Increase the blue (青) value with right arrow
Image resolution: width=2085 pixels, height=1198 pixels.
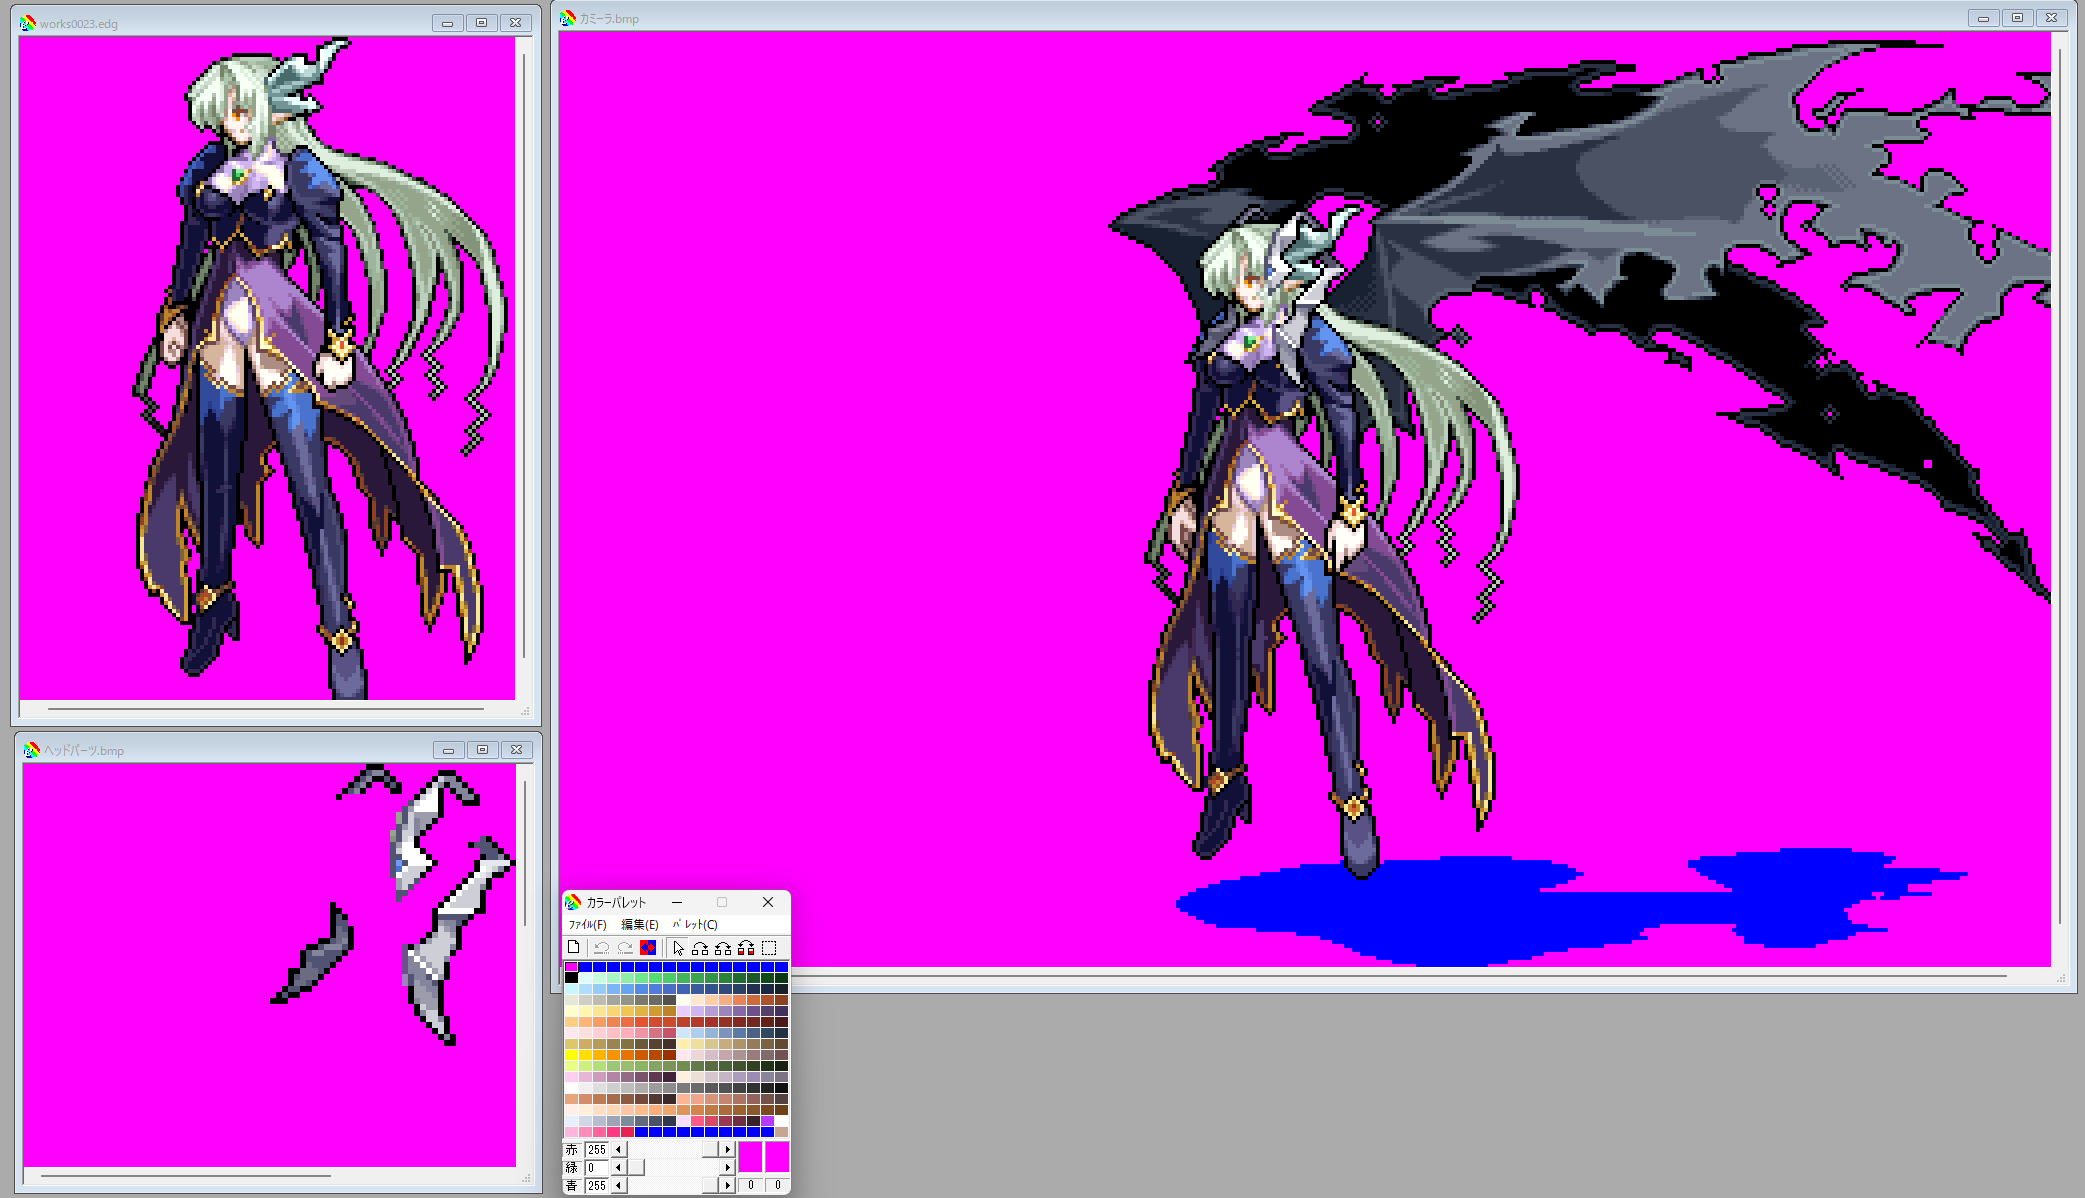pos(728,1185)
